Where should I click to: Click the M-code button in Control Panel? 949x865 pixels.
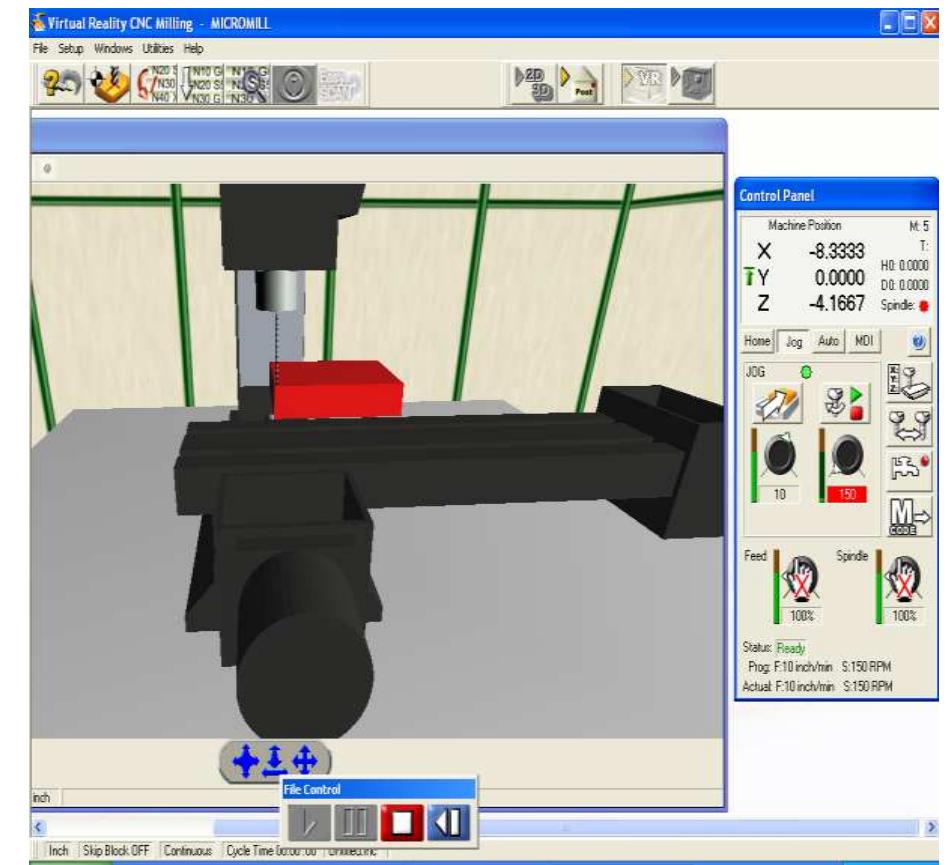[909, 516]
